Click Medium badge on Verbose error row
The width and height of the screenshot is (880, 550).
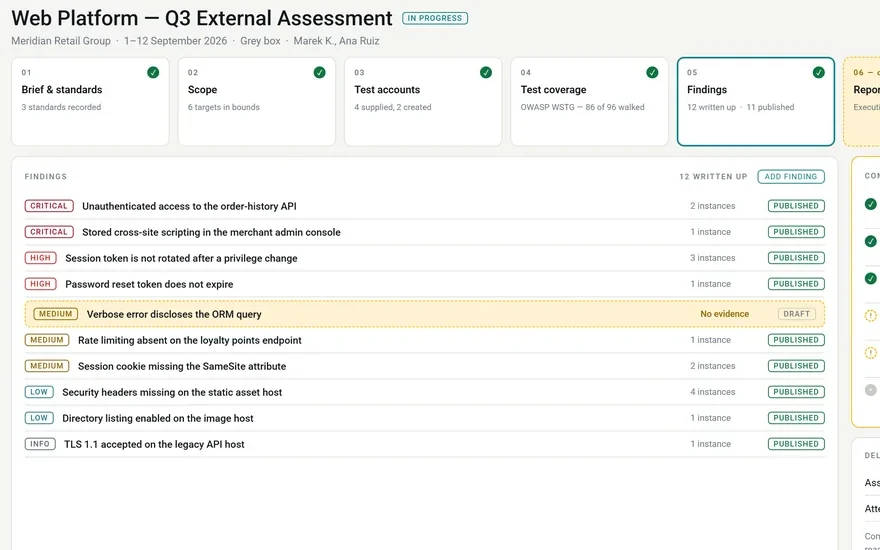(x=56, y=314)
